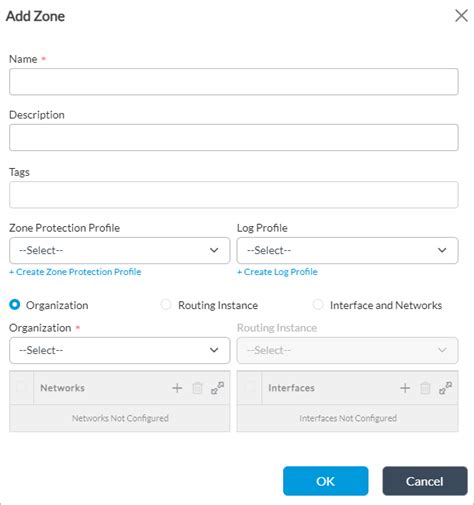Select Interface and Networks radio option
474x505 pixels.
318,305
